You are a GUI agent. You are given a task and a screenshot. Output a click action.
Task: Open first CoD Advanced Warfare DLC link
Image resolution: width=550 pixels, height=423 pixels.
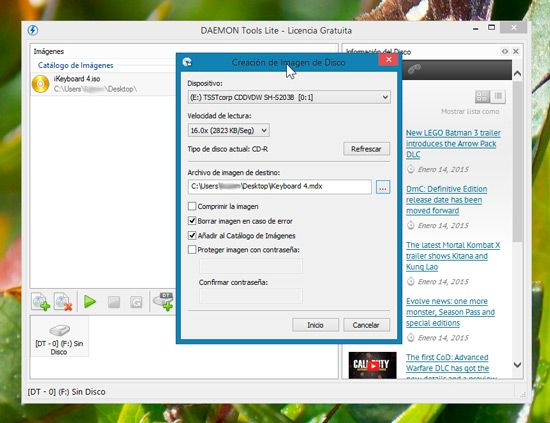[x=451, y=367]
